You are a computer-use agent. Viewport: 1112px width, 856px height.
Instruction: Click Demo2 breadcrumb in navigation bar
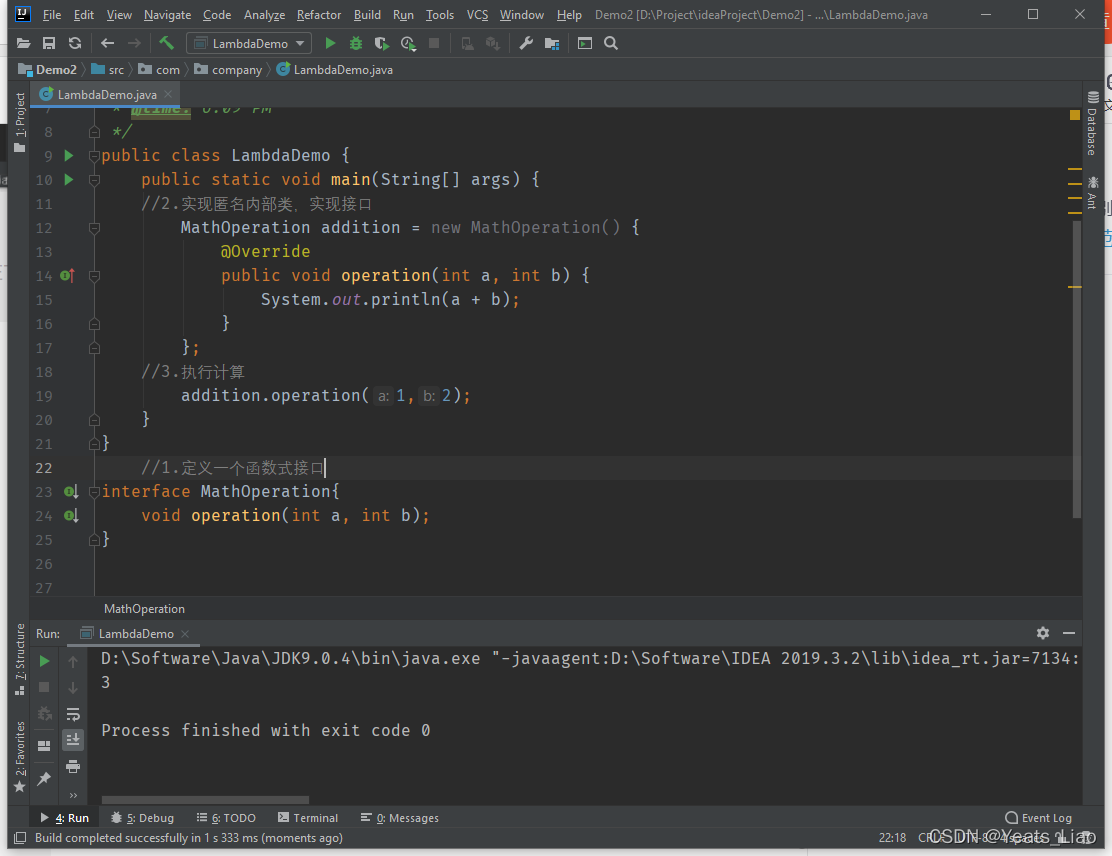click(x=48, y=70)
